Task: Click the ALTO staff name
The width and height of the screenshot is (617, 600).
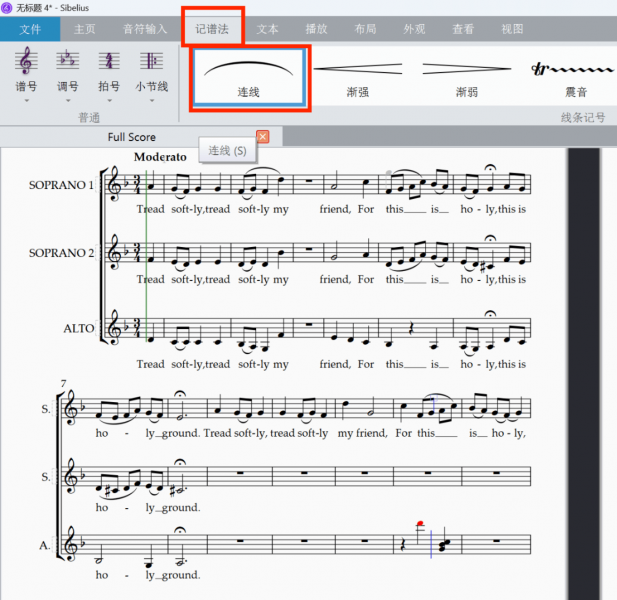Action: [x=79, y=329]
